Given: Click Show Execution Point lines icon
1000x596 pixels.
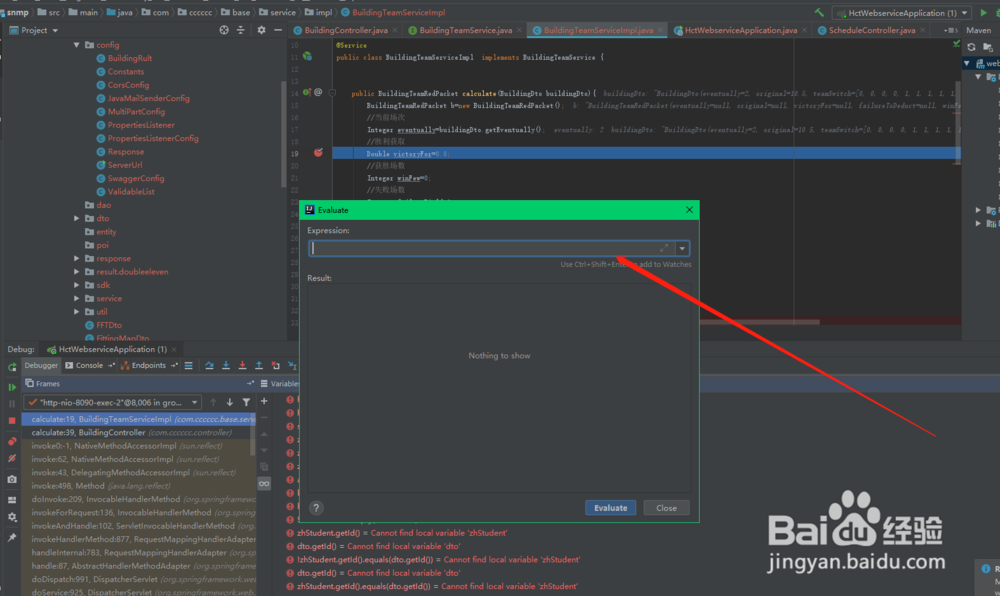Looking at the screenshot, I should (x=189, y=365).
